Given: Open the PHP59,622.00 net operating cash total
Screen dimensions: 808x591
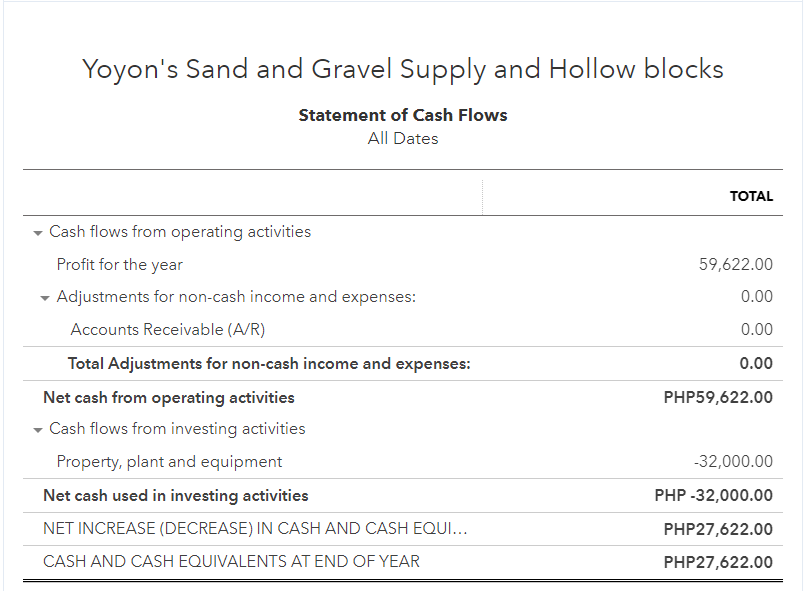Looking at the screenshot, I should (x=718, y=398).
